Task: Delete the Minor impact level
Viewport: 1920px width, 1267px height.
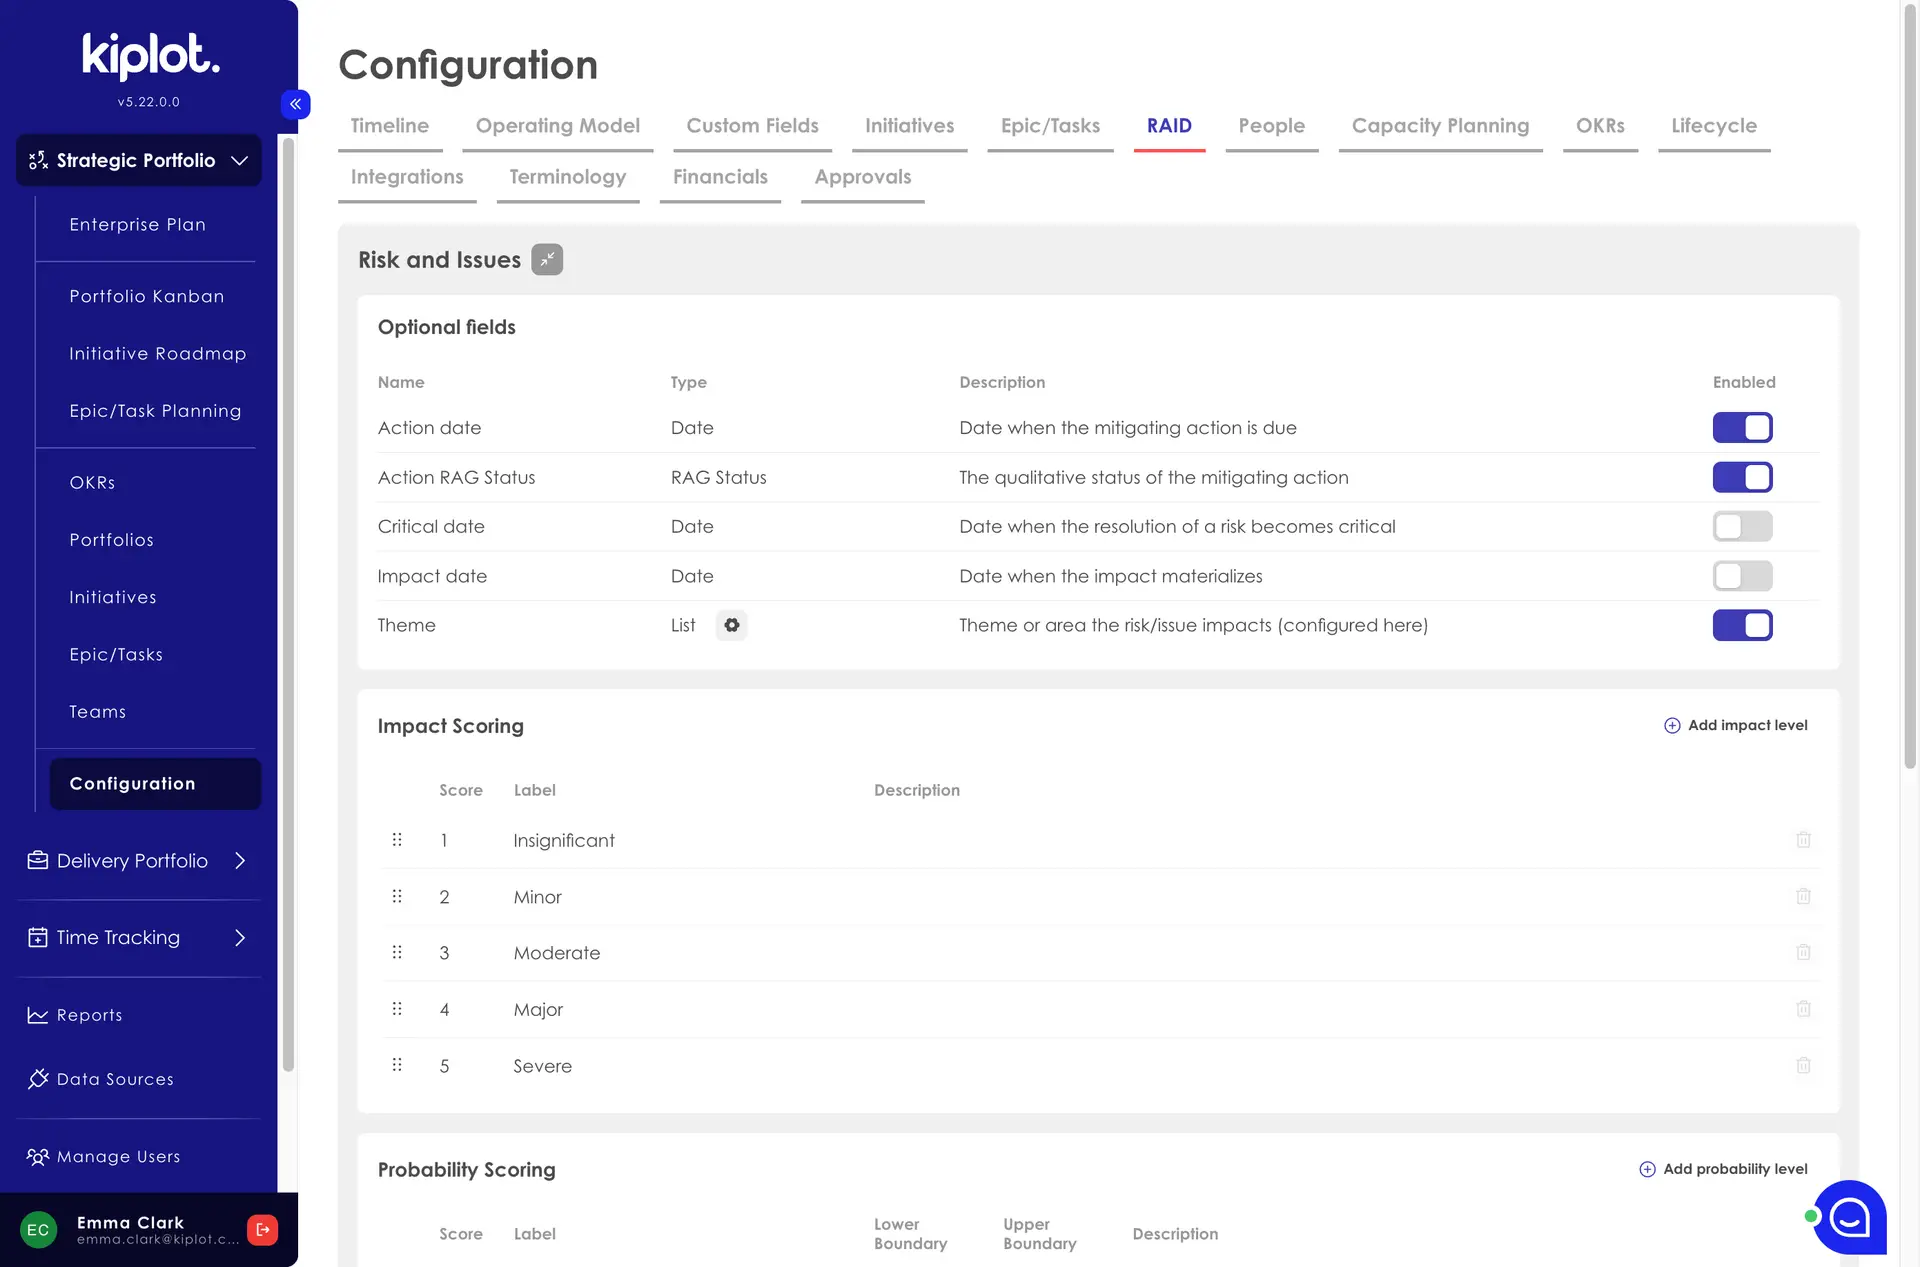Action: pyautogui.click(x=1803, y=896)
